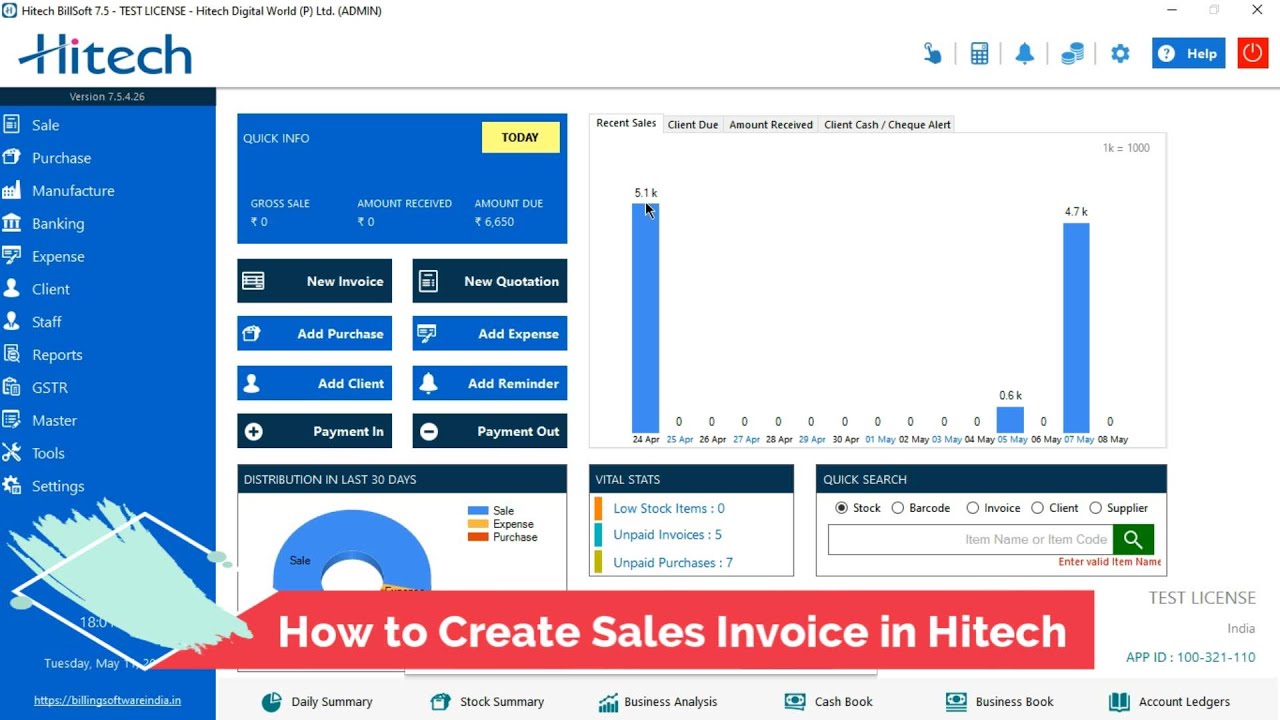
Task: Click the amount due value '₹ 6,650'
Action: pyautogui.click(x=494, y=222)
